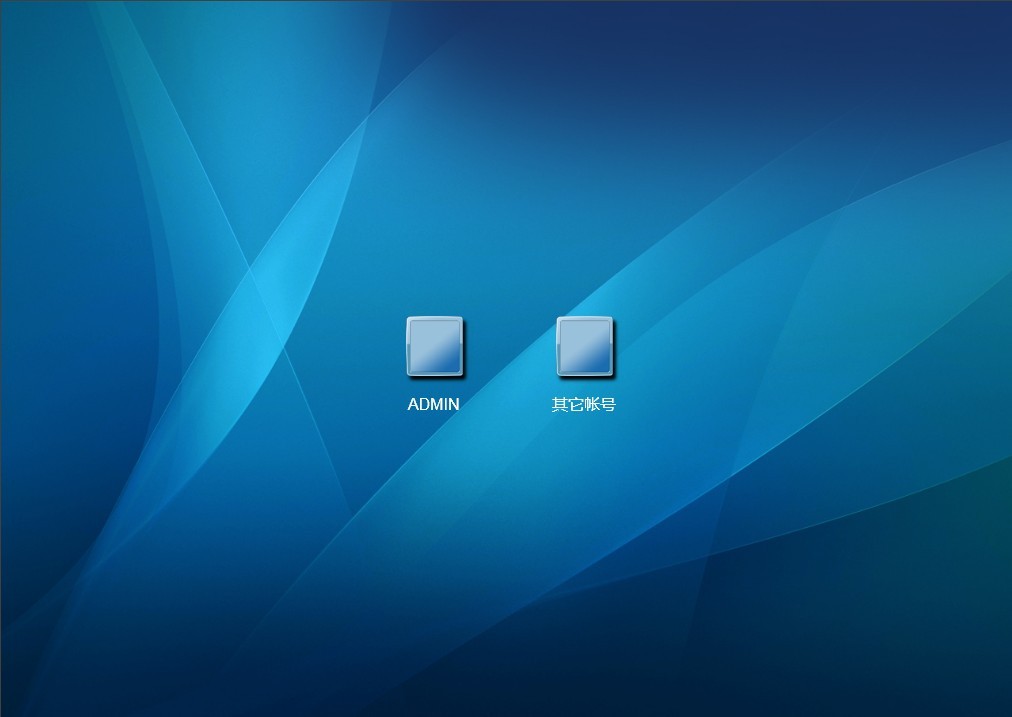Select the ADMIN user avatar icon
This screenshot has width=1012, height=717.
(434, 347)
